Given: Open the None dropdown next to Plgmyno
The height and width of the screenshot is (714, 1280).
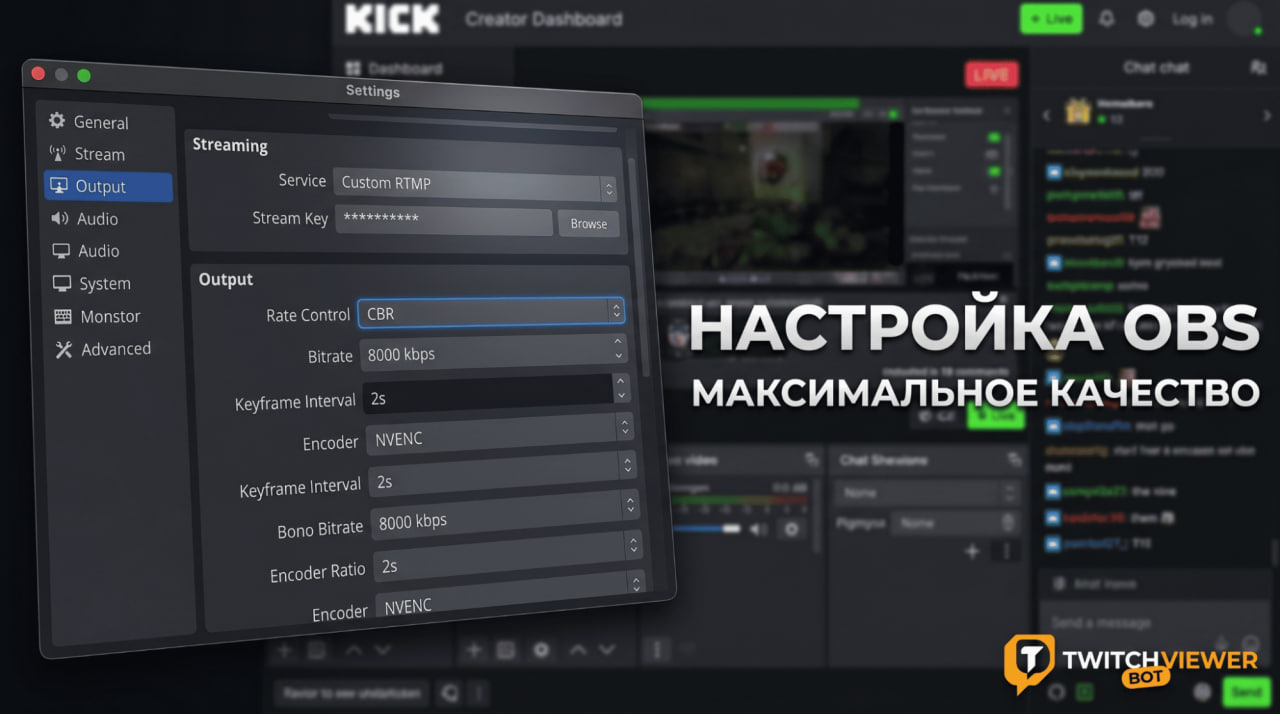Looking at the screenshot, I should pyautogui.click(x=956, y=522).
